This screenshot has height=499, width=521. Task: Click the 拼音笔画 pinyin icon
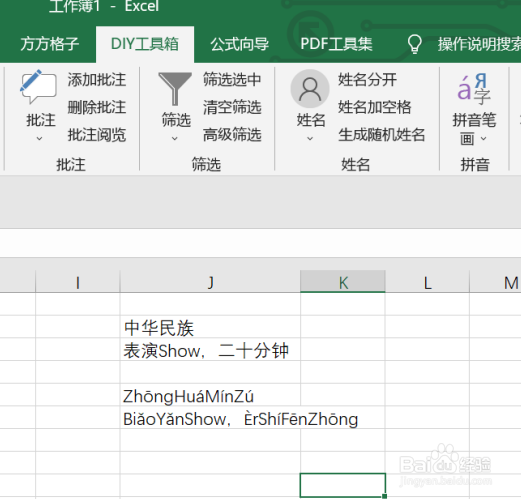click(x=474, y=88)
